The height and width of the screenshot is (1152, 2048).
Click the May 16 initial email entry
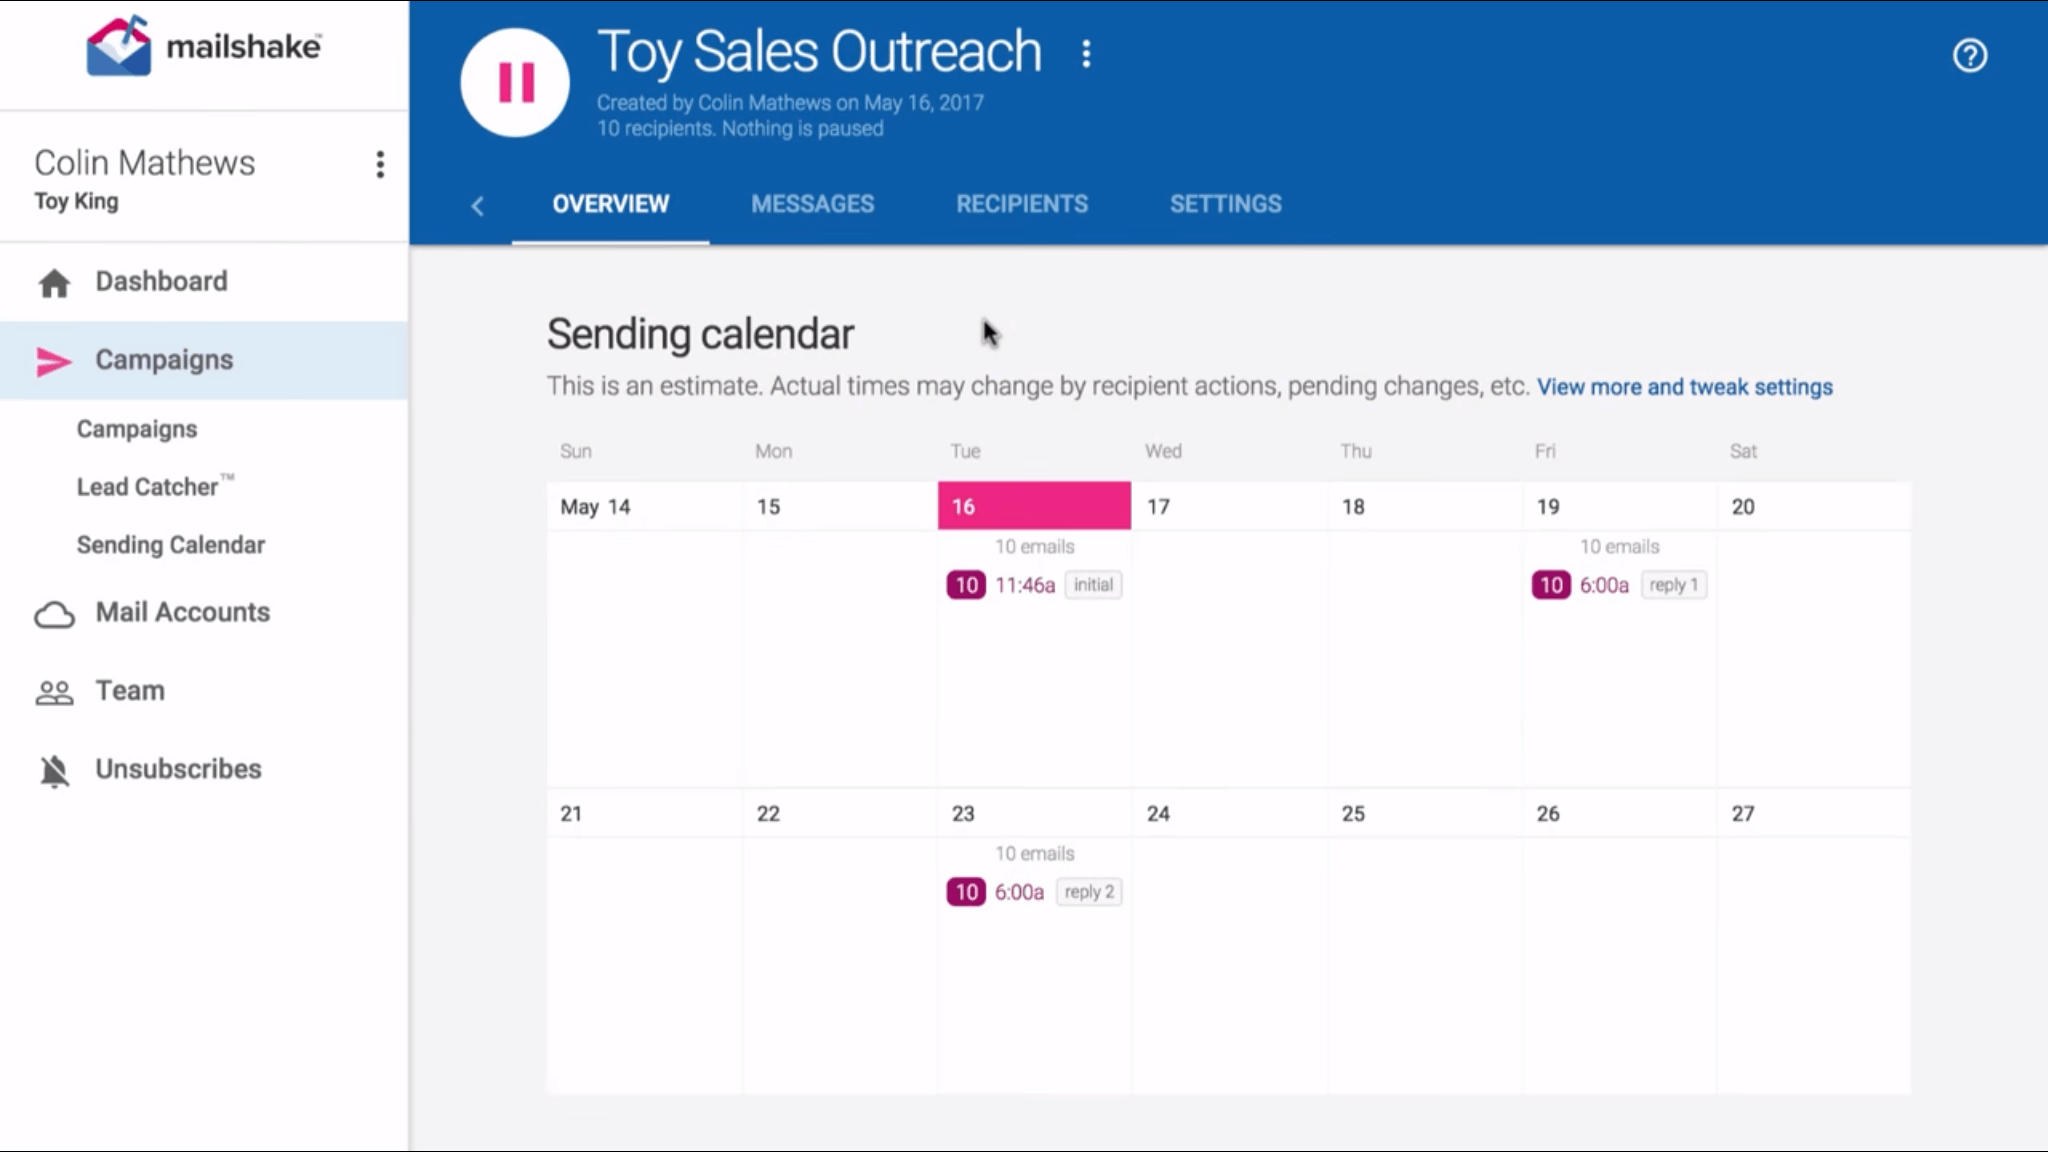pos(1032,584)
